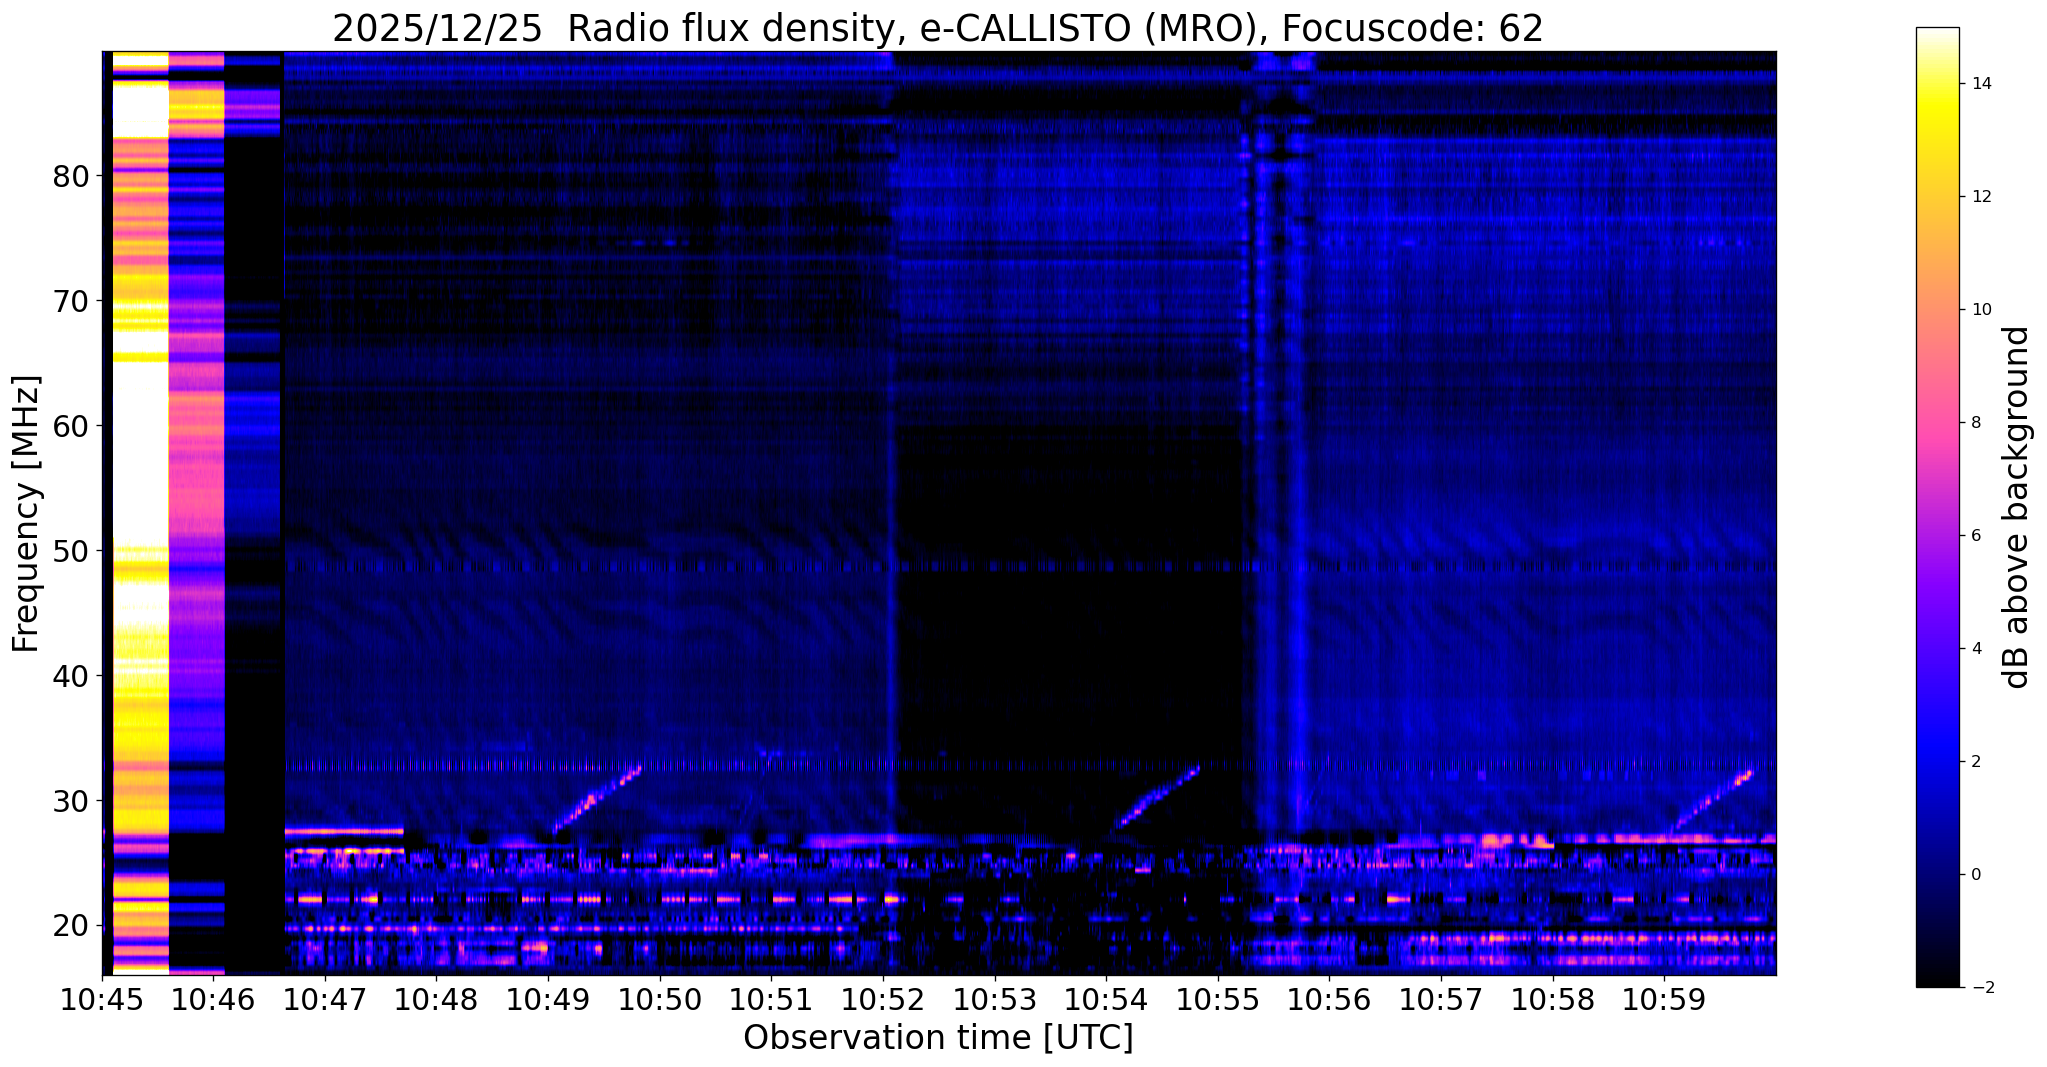Image resolution: width=2047 pixels, height=1067 pixels.
Task: Pick the 4 value on the colorbar scale
Action: click(1976, 649)
